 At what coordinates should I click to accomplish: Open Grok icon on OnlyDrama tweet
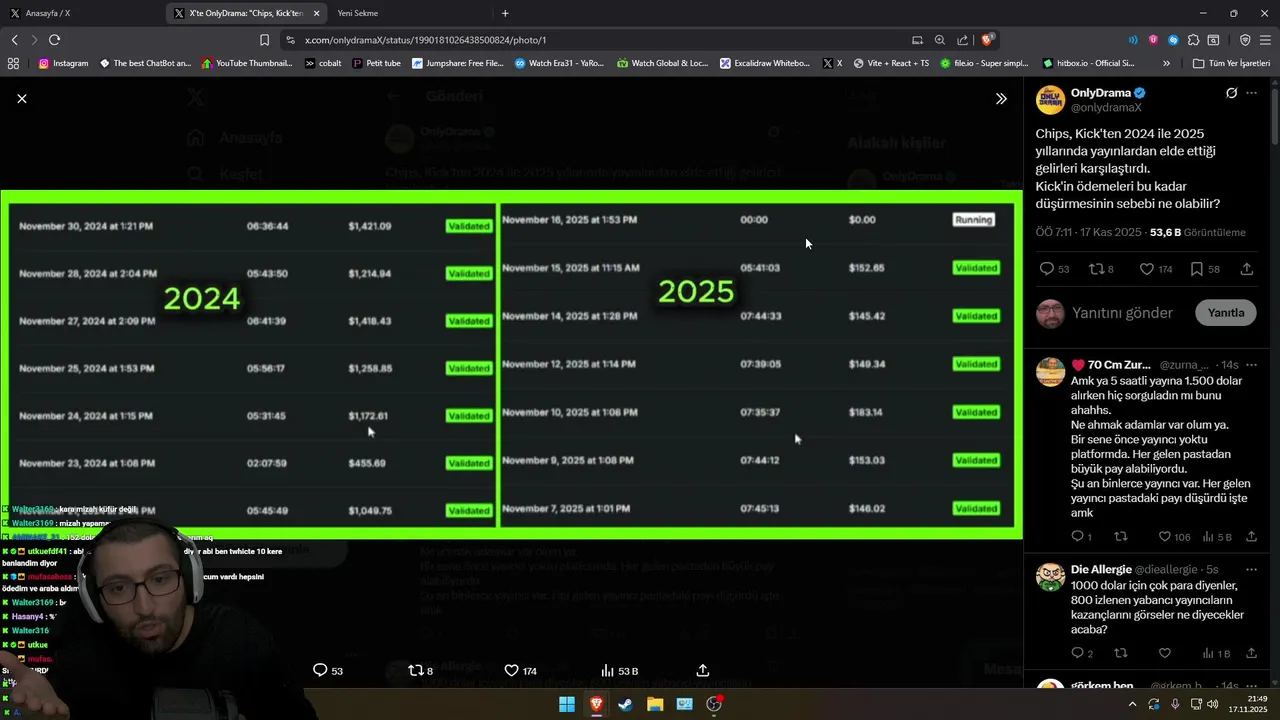(1231, 93)
